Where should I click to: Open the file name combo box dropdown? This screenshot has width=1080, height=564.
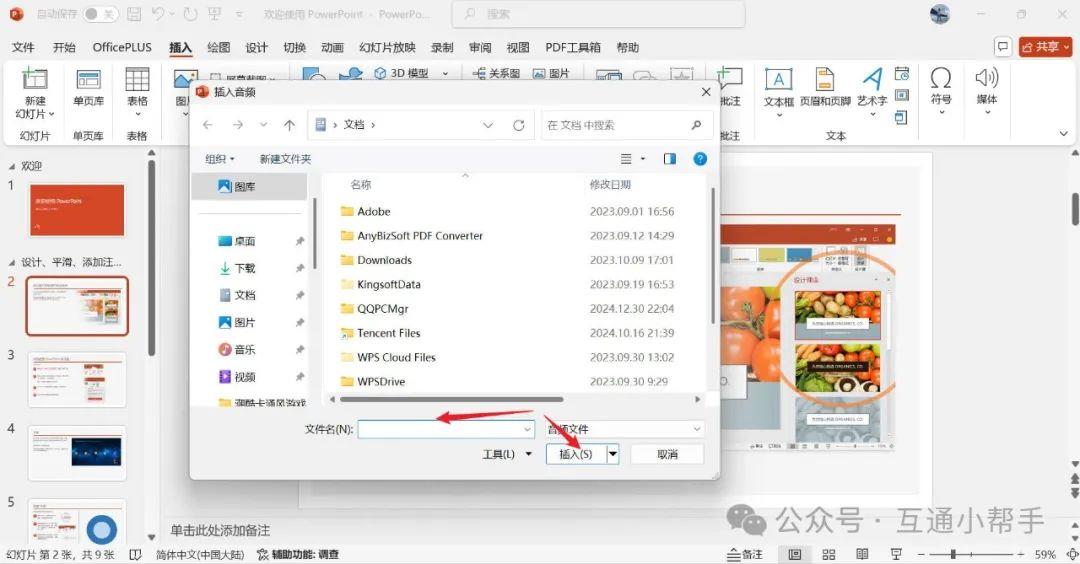[527, 429]
